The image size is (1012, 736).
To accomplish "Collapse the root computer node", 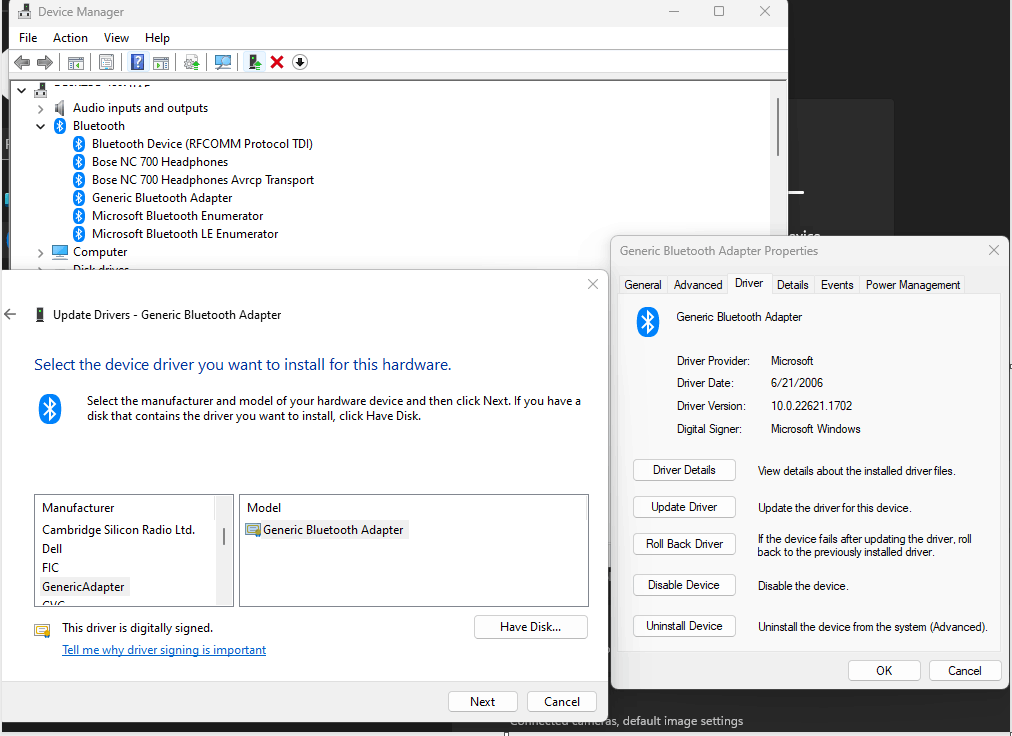I will [x=21, y=90].
